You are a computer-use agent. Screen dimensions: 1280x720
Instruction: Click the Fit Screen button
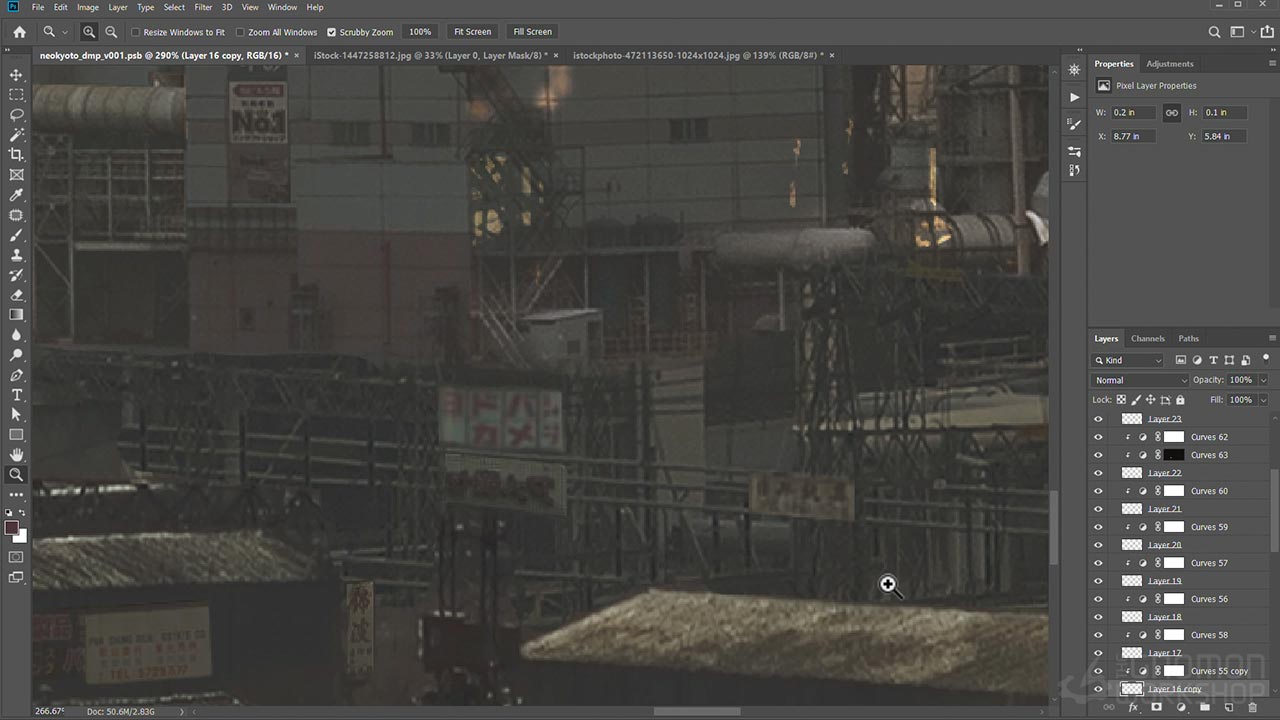[x=472, y=32]
